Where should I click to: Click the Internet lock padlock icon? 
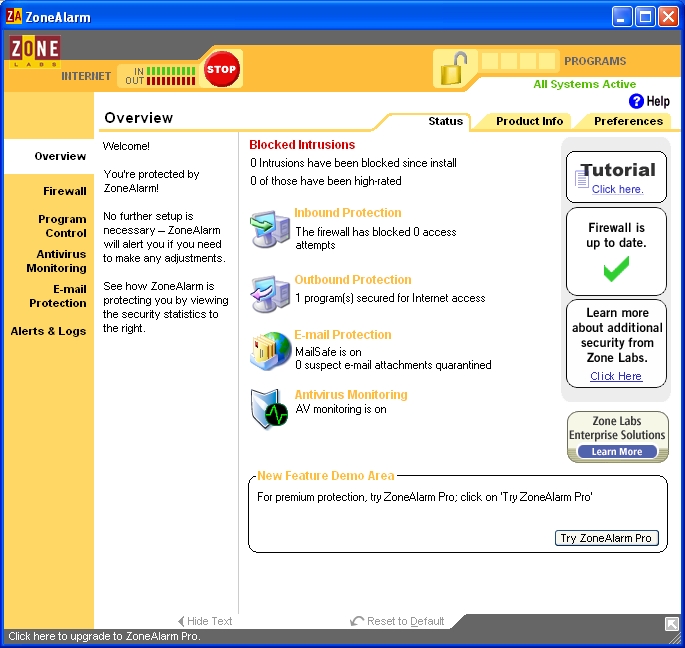(453, 69)
